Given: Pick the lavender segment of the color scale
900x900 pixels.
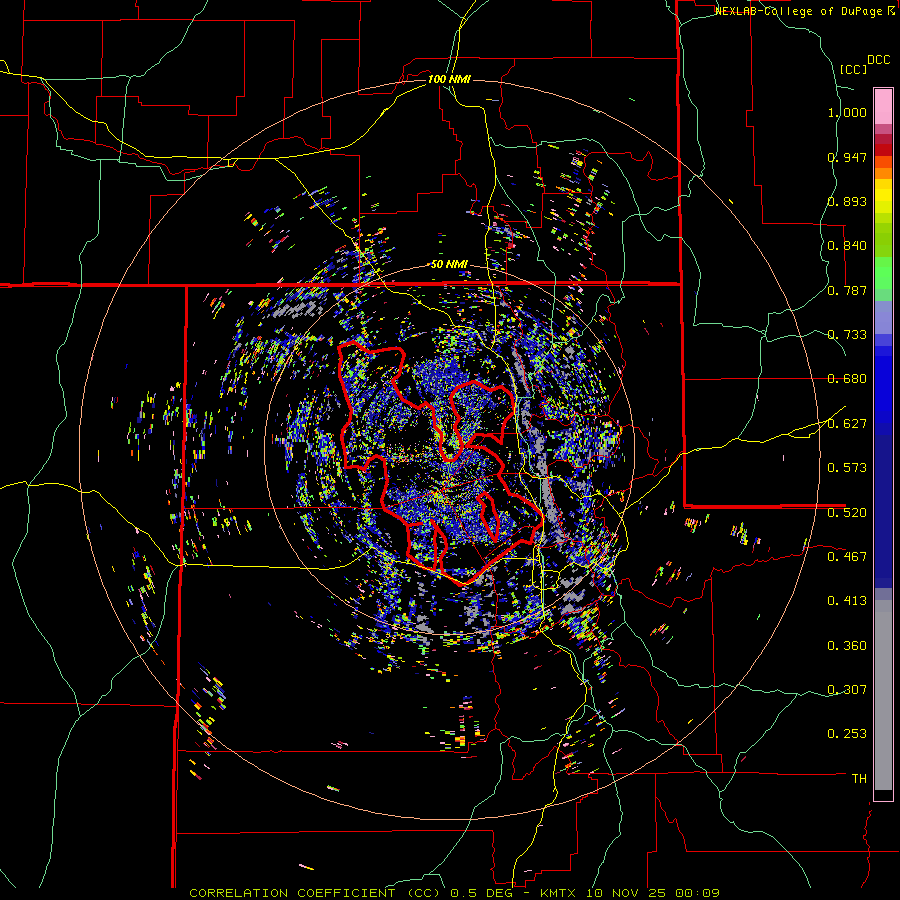Looking at the screenshot, I should 883,317.
